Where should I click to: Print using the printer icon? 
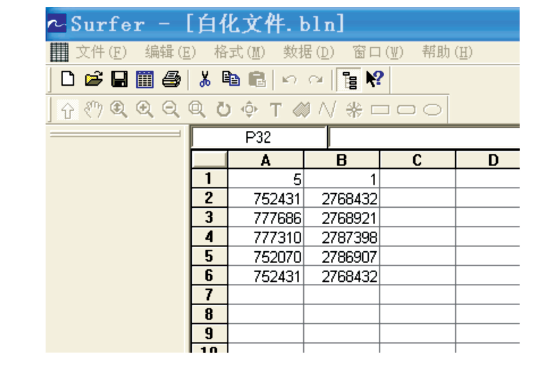click(x=171, y=79)
